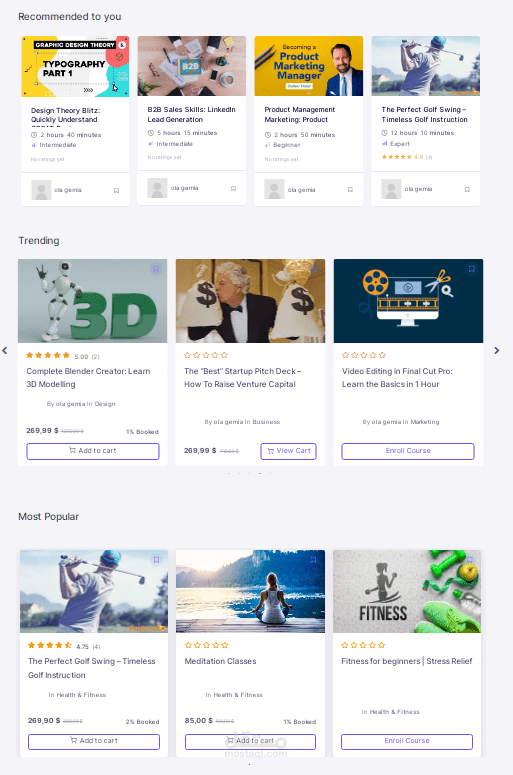
Task: Bookmark the Design Theory Blitz course
Action: pyautogui.click(x=117, y=190)
